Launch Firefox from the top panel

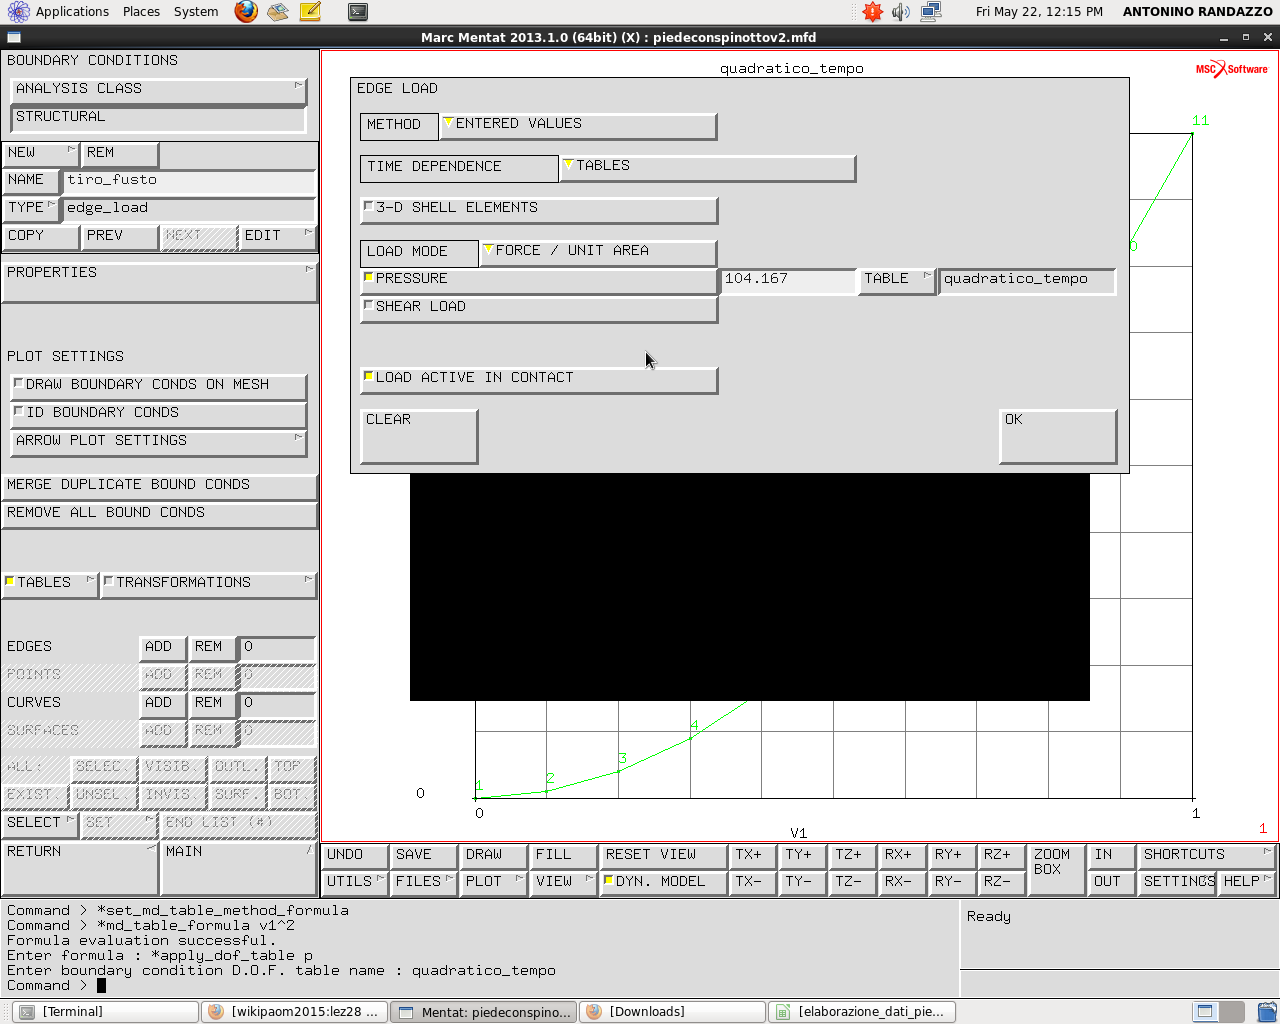246,12
